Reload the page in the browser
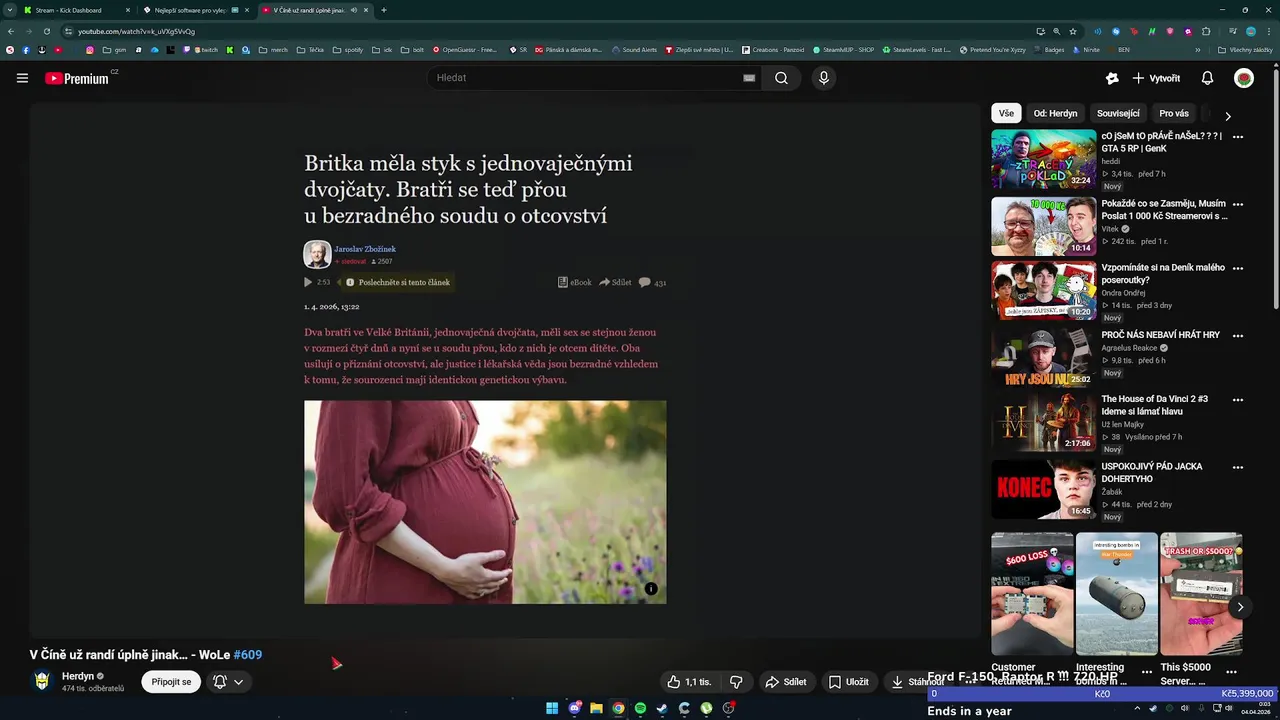The image size is (1280, 720). click(x=46, y=31)
